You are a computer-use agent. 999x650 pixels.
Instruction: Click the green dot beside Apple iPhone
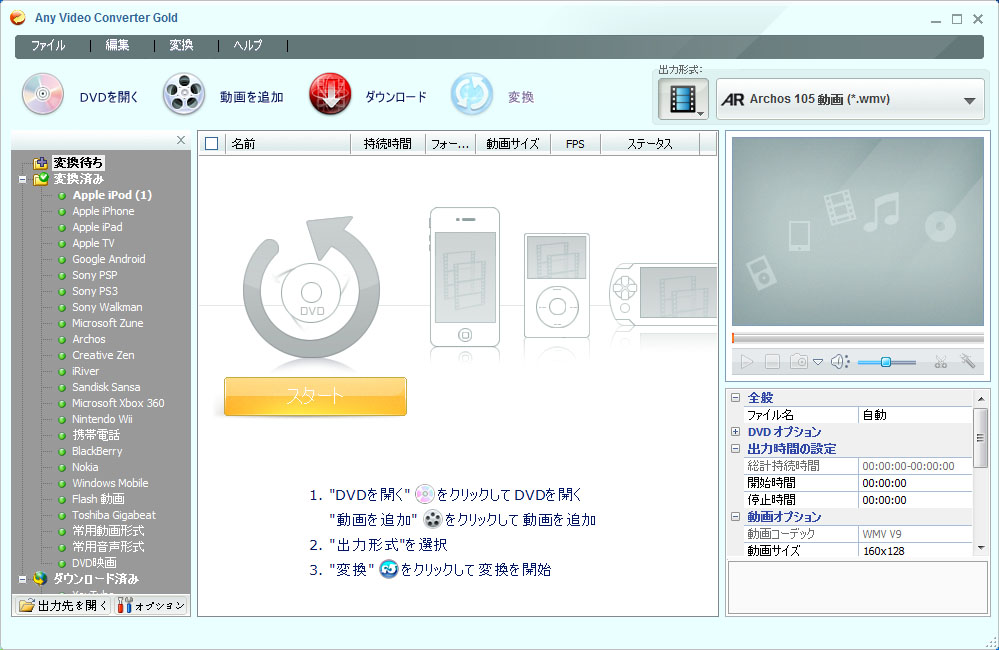tap(62, 212)
